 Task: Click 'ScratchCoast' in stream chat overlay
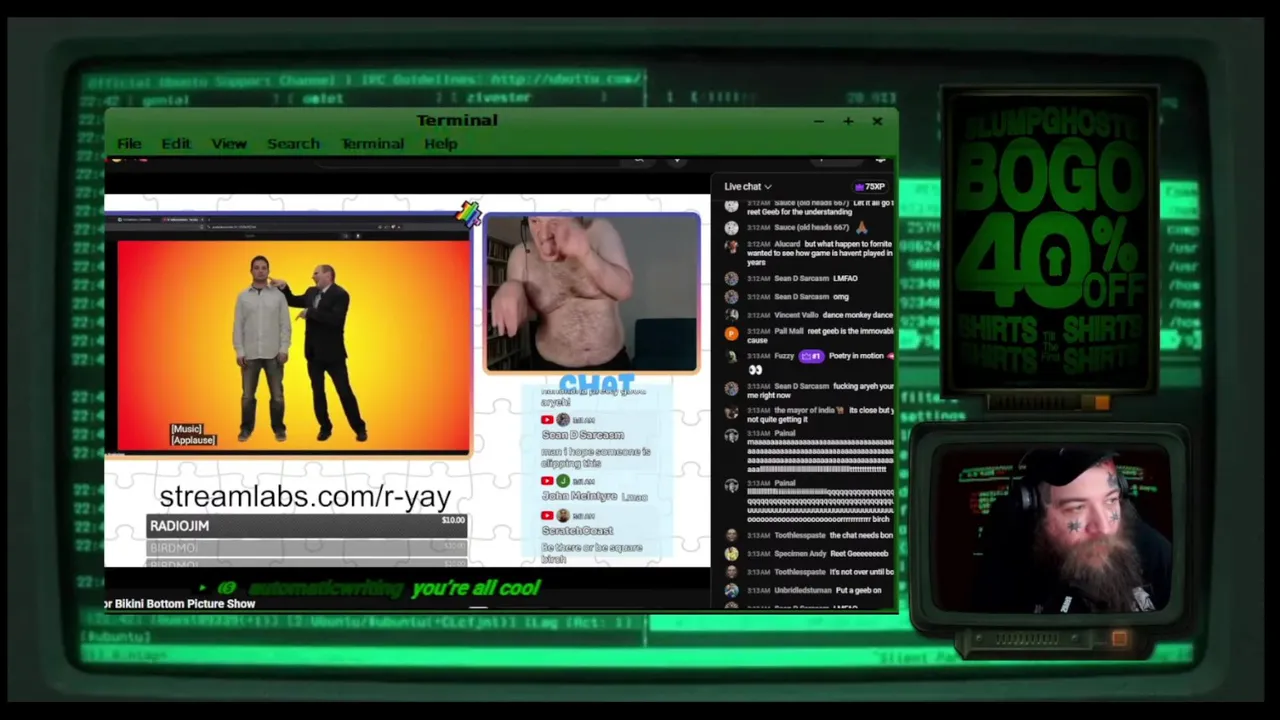pos(578,530)
